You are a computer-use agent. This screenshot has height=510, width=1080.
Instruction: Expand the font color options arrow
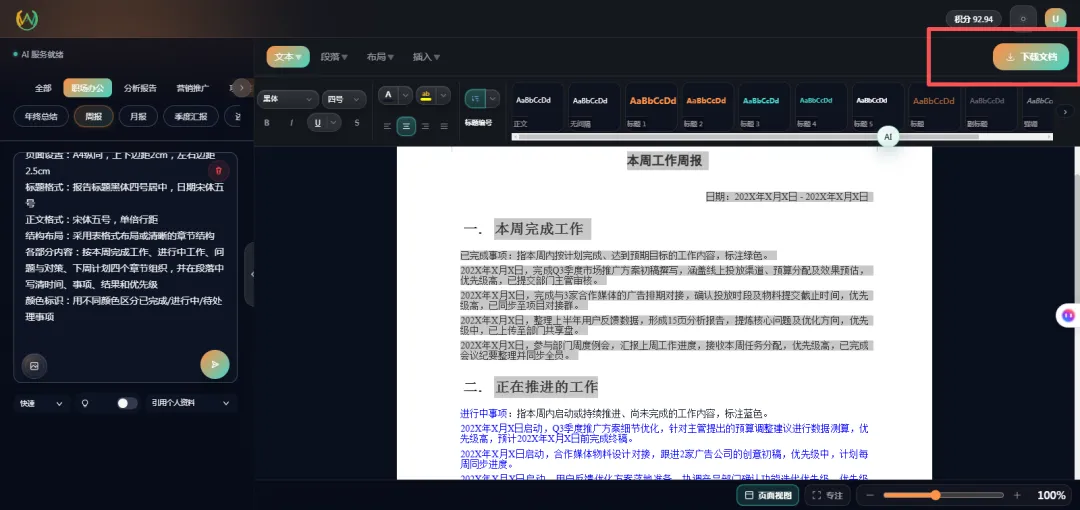click(406, 95)
